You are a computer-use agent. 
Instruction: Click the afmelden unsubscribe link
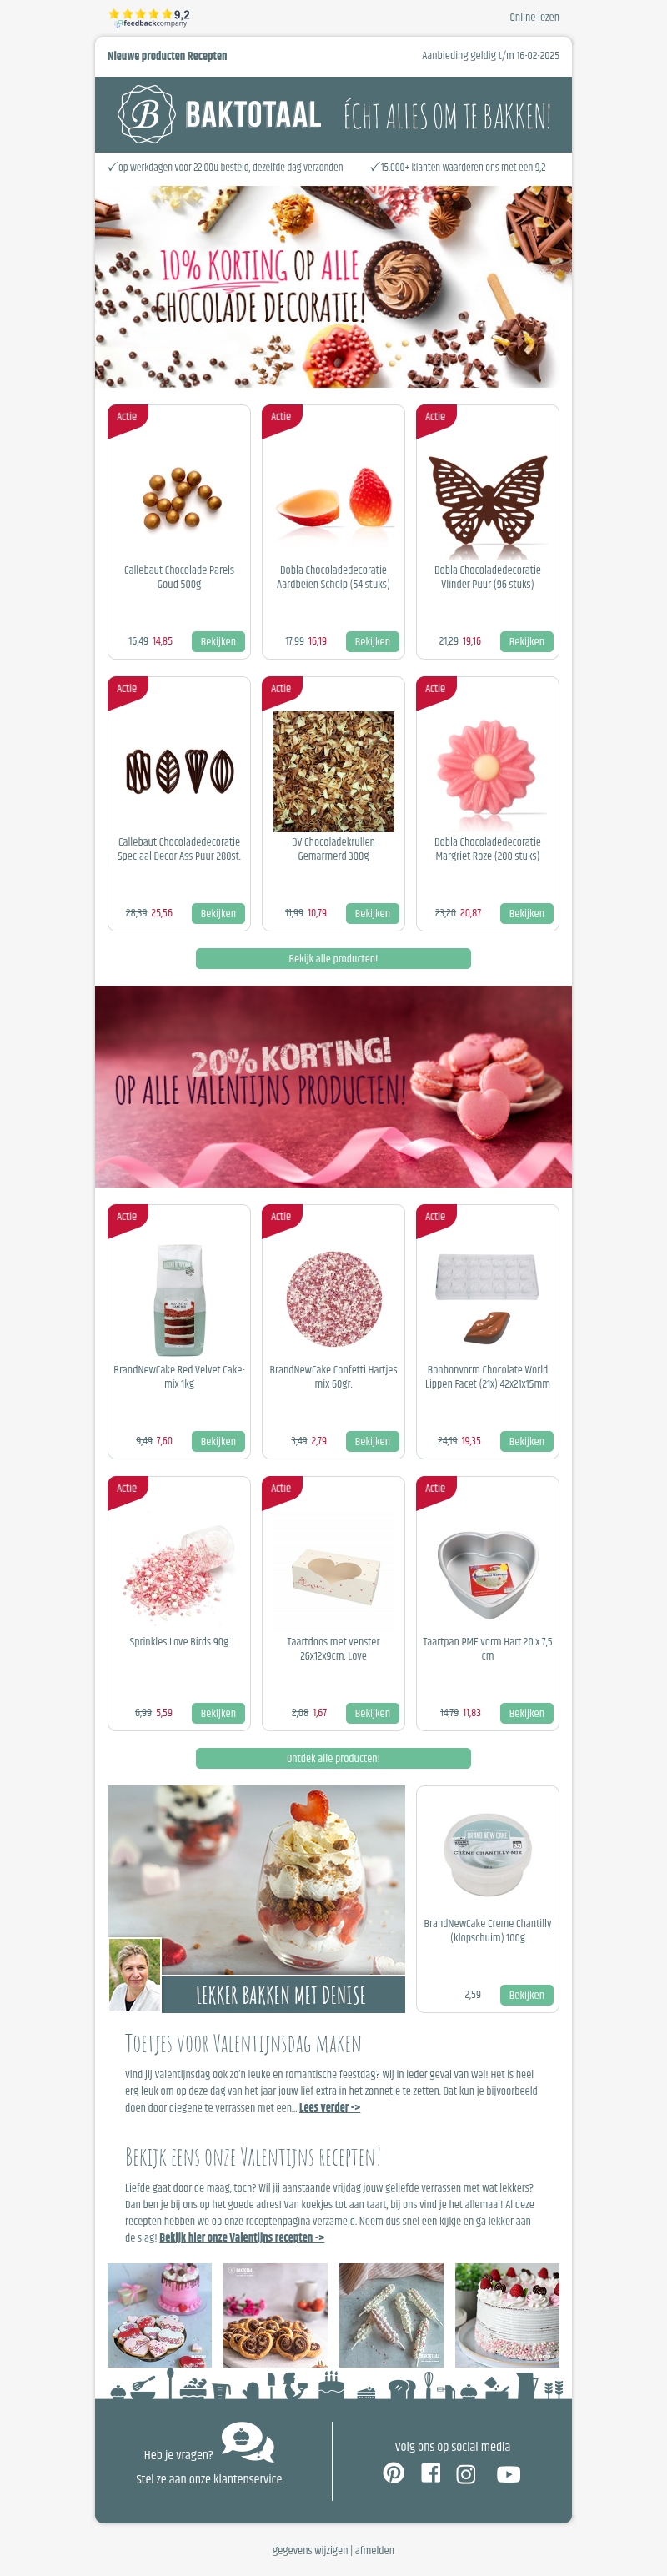point(374,2550)
